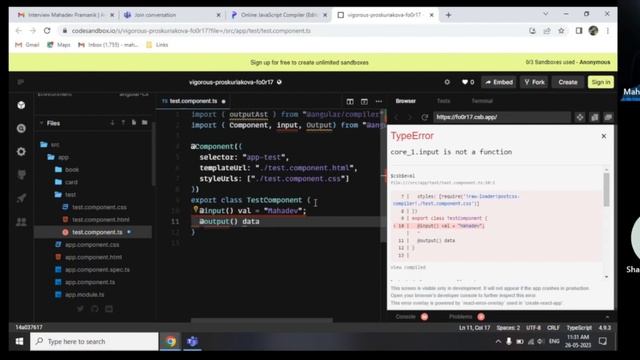
Task: Open app.module.ts file
Action: tap(80, 295)
